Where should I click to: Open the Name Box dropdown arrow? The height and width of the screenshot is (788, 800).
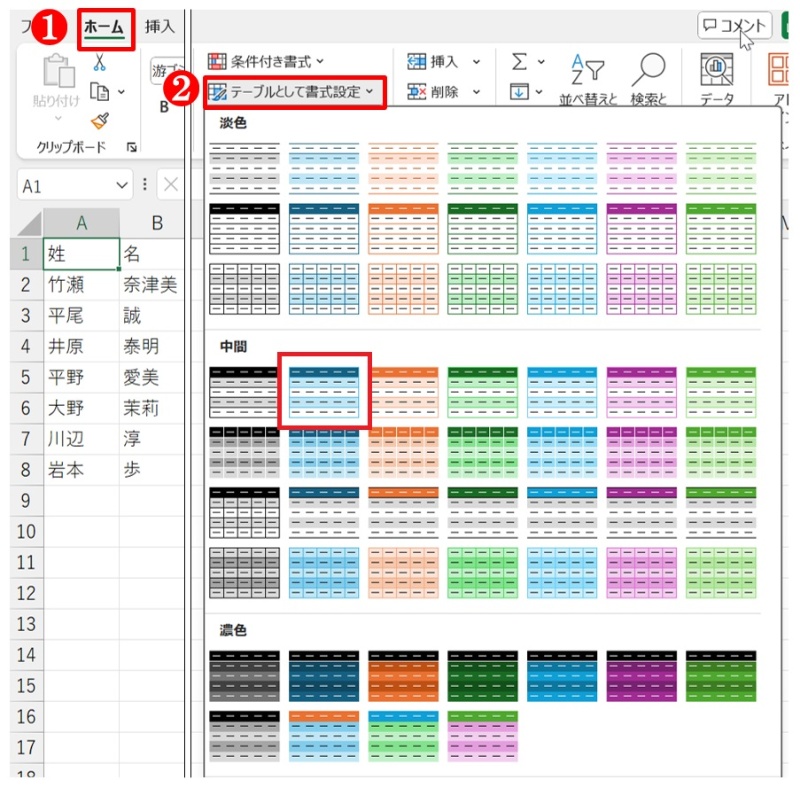(122, 184)
